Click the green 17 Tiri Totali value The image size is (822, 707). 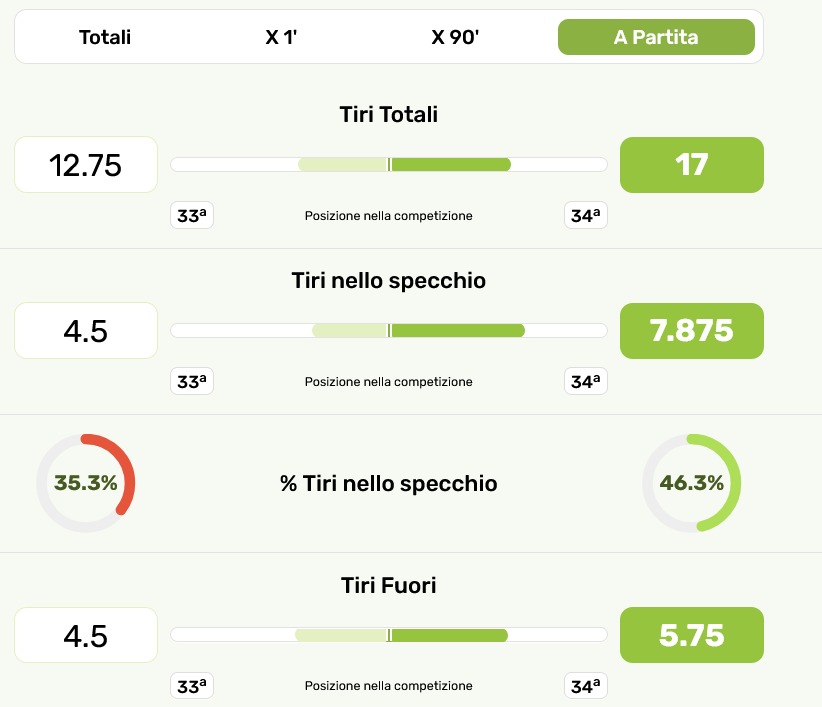tap(692, 164)
